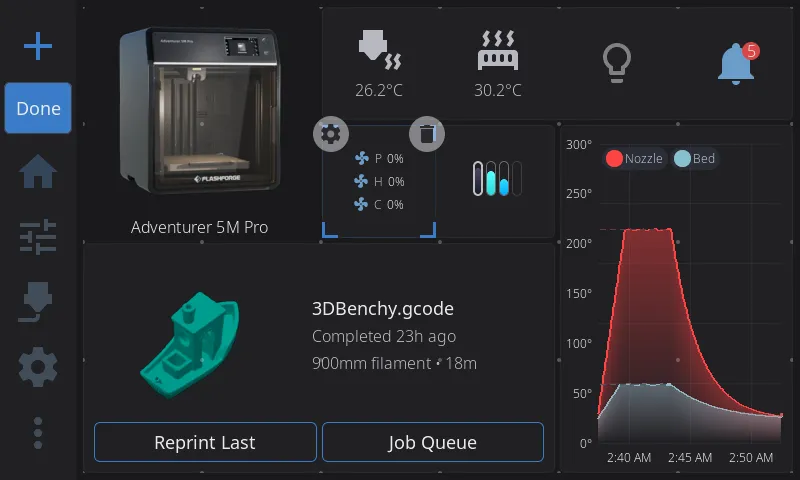Open settings gear in the sidebar
Screen dimensions: 800x480
tap(38, 367)
